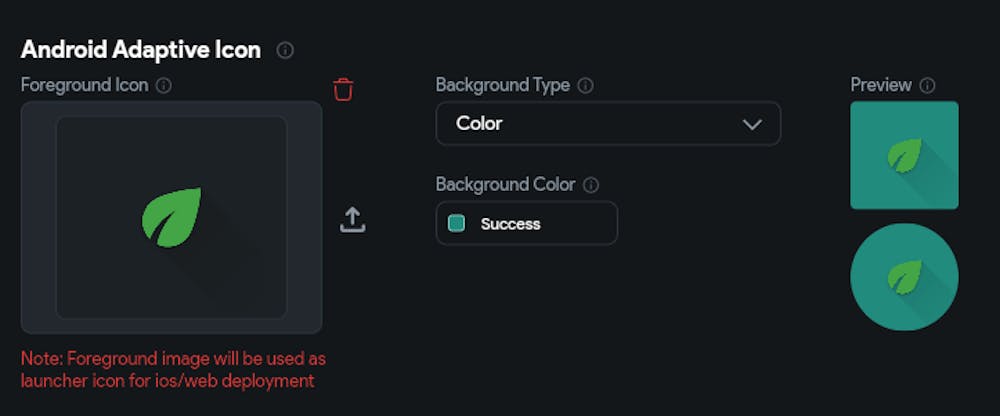
Task: Click the circular adaptive icon preview
Action: [904, 277]
